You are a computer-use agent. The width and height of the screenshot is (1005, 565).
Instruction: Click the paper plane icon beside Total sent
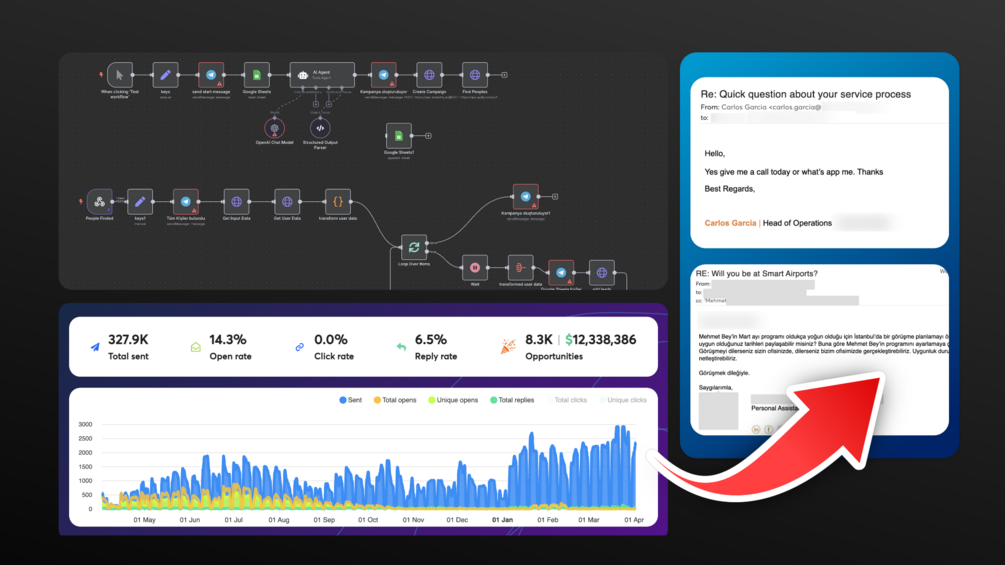pos(95,347)
